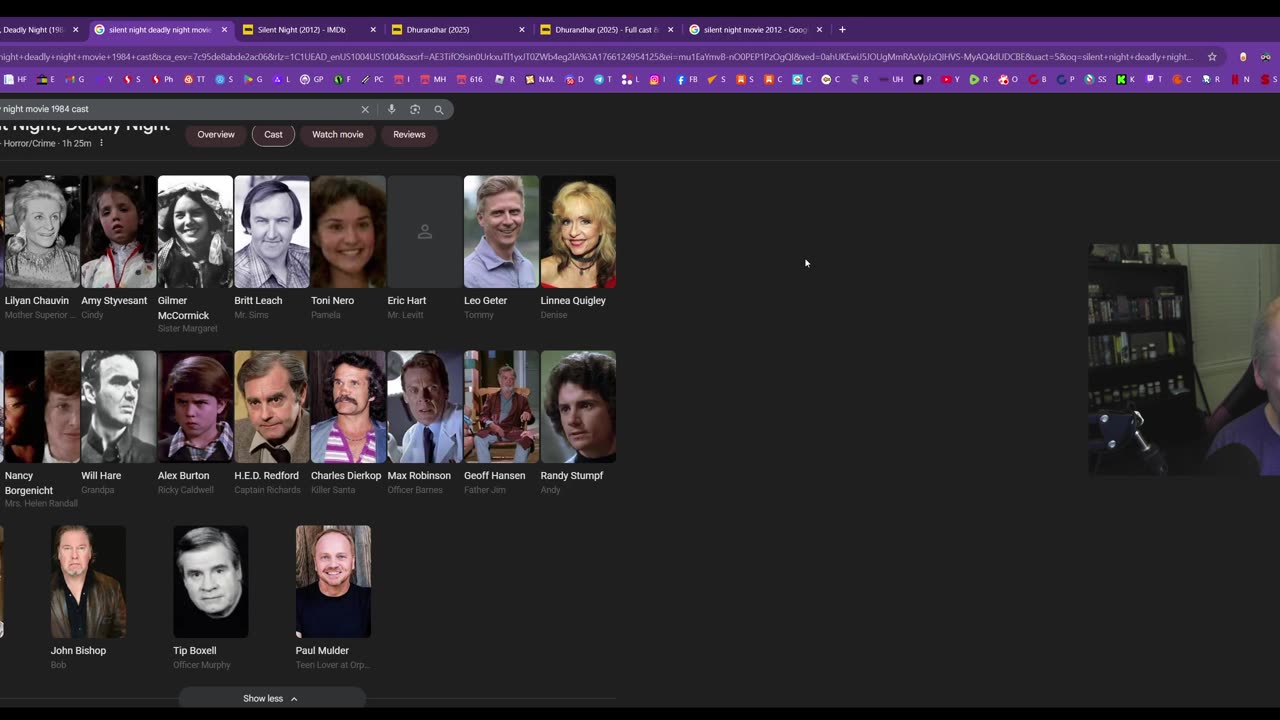Open the Kick K bookmark

[x=1126, y=79]
